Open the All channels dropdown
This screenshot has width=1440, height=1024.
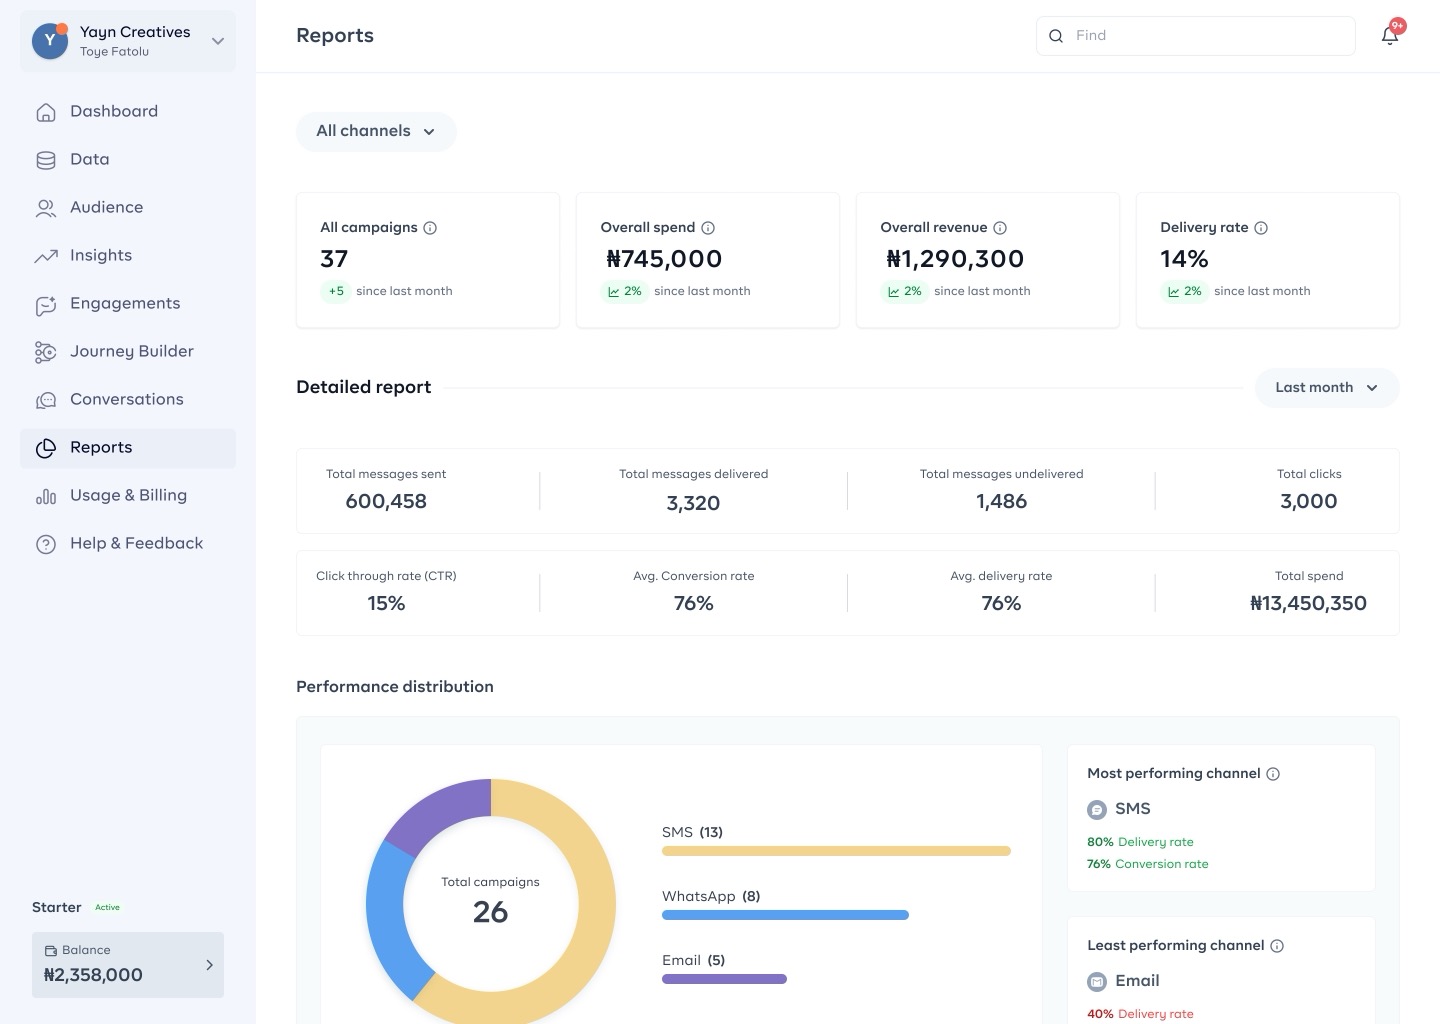[x=376, y=132]
